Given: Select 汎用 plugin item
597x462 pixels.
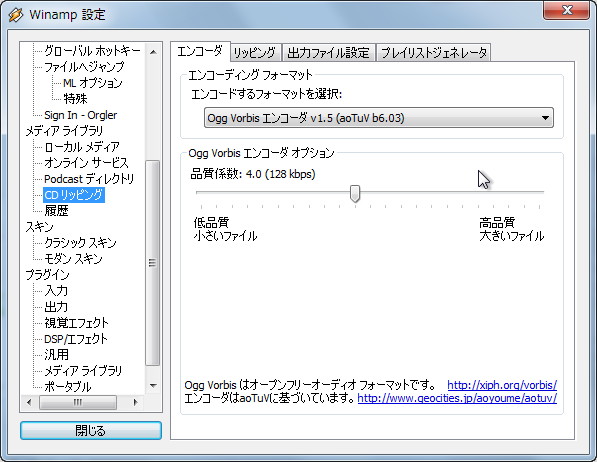Looking at the screenshot, I should click(56, 355).
